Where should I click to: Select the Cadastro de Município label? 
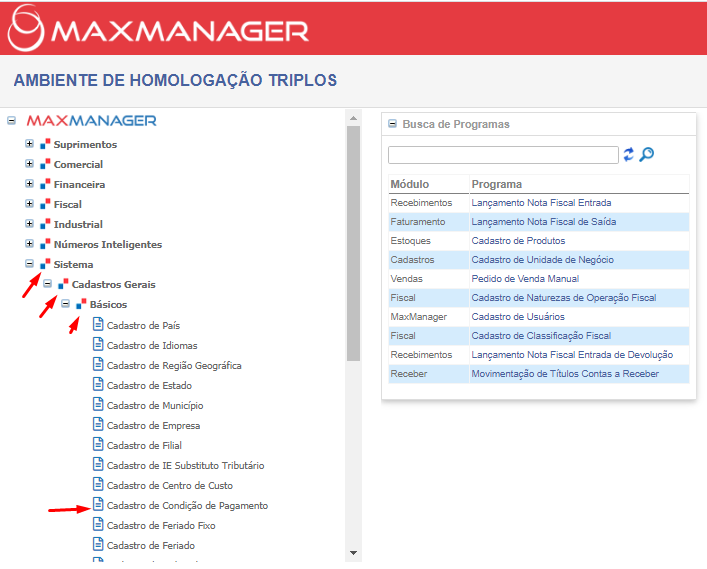tap(155, 405)
